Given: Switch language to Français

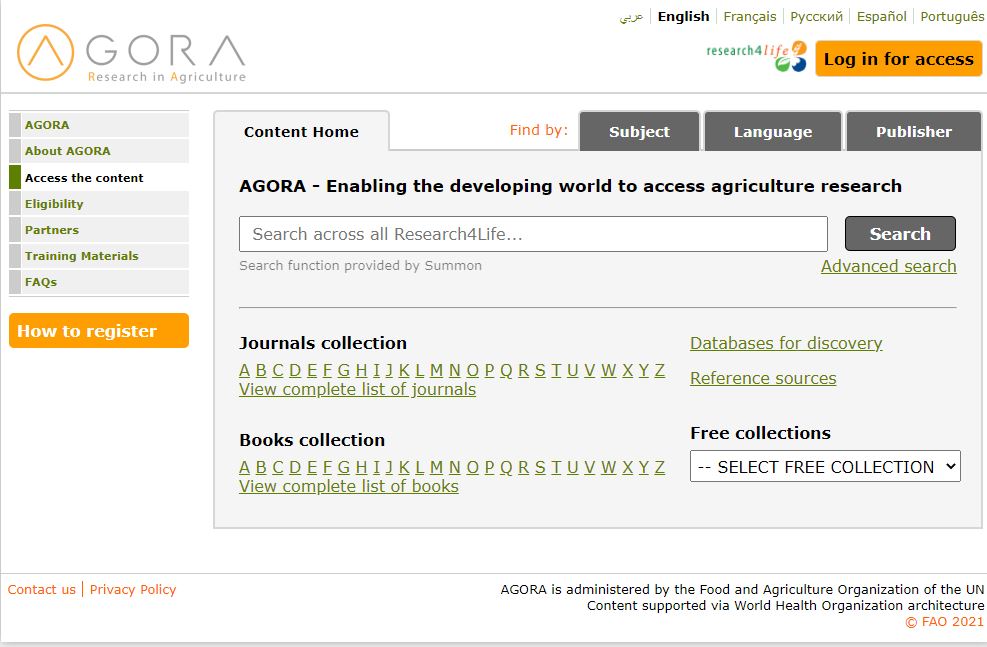Looking at the screenshot, I should [x=749, y=16].
